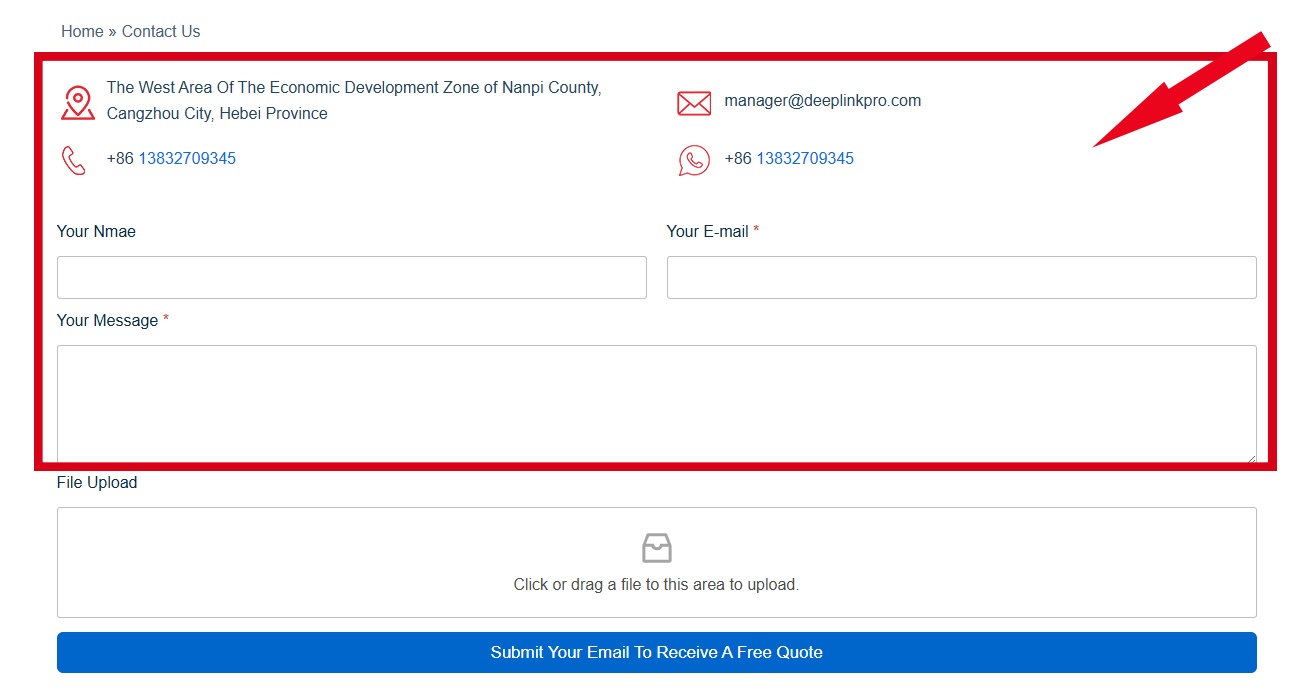Screen dimensions: 1309x689
Task: Click the inbox tray upload icon
Action: (x=657, y=548)
